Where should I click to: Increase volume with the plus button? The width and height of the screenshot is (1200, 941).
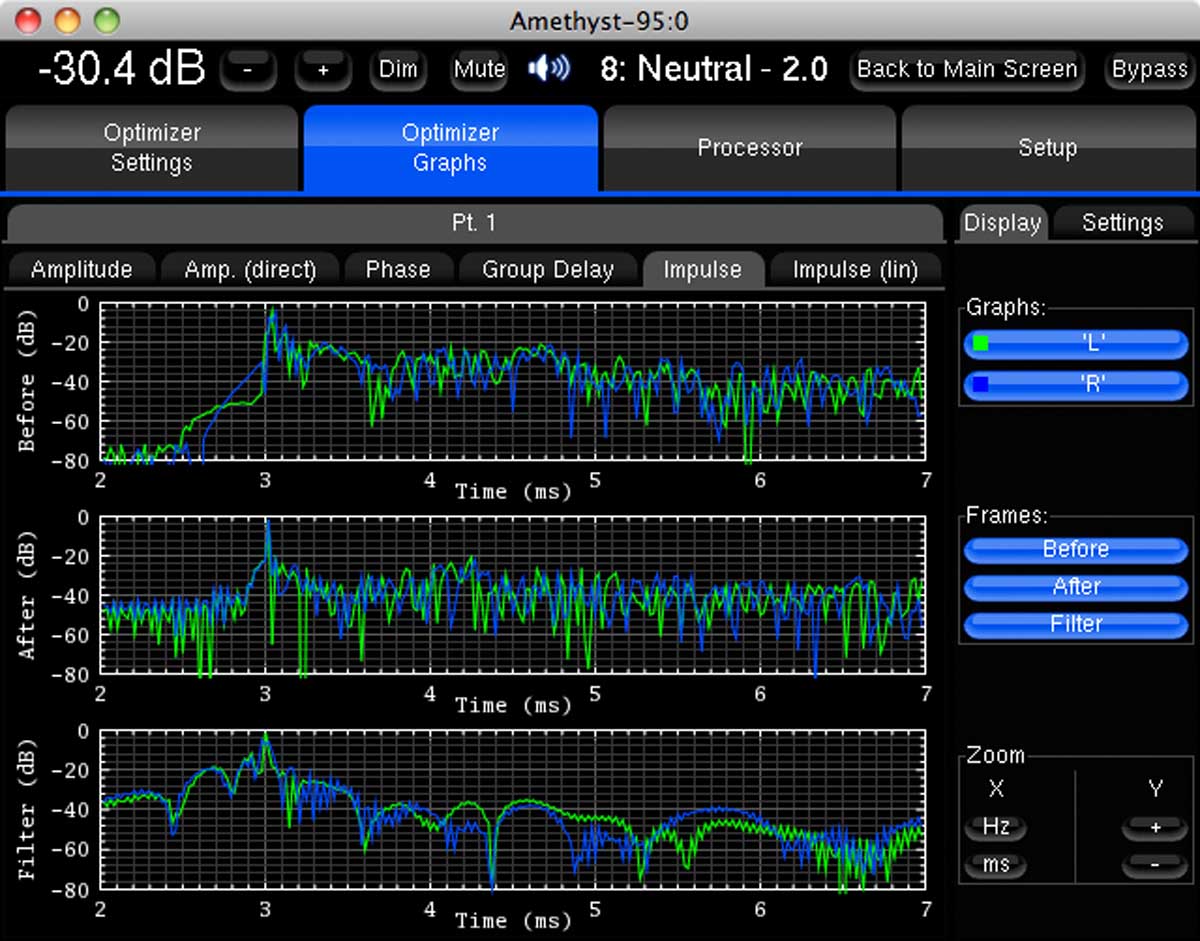click(x=323, y=70)
